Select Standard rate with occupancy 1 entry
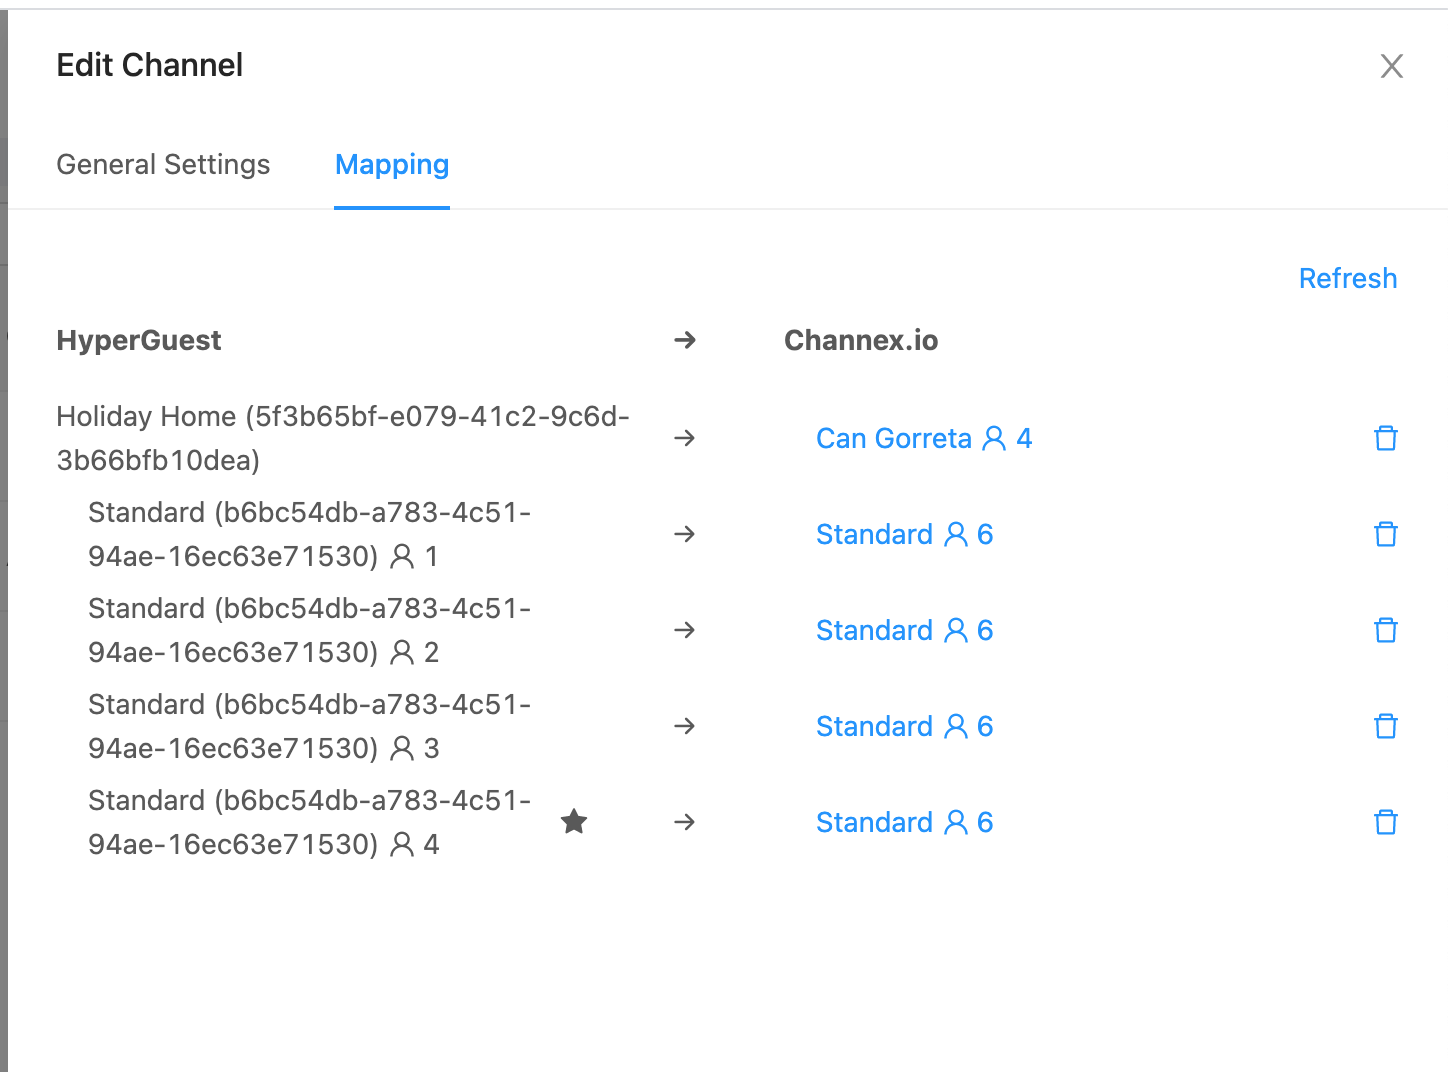The width and height of the screenshot is (1448, 1072). [x=310, y=534]
